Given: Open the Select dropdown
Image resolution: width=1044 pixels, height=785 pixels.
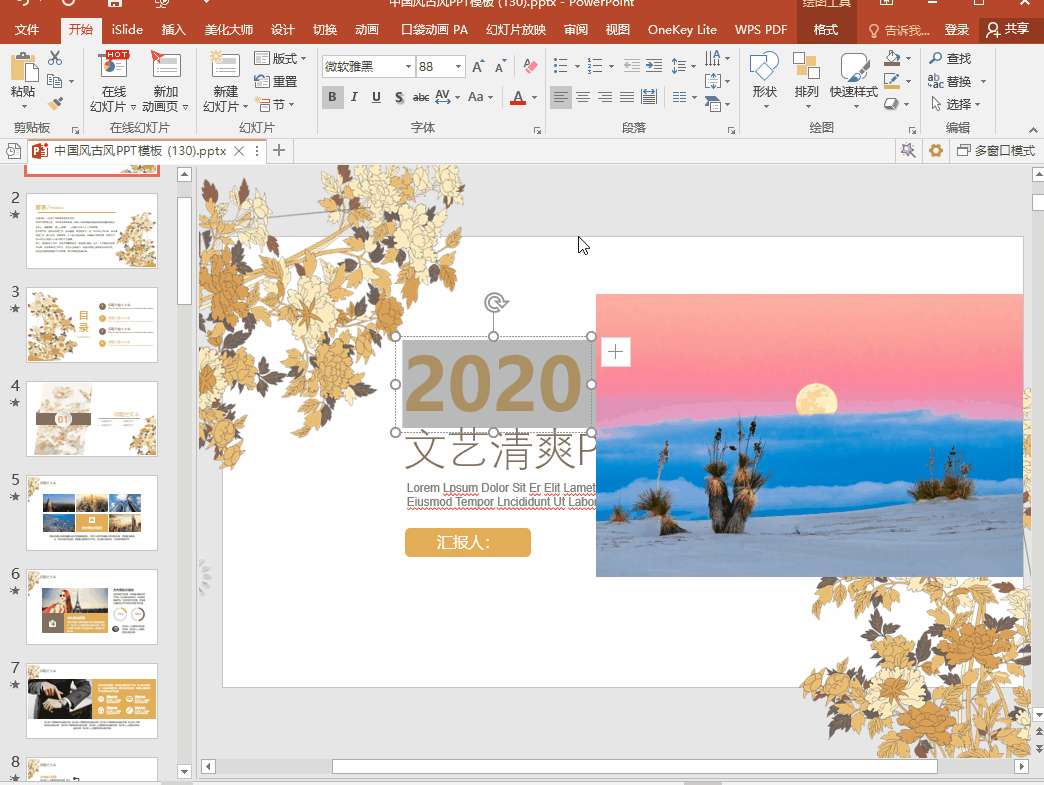Looking at the screenshot, I should point(955,104).
